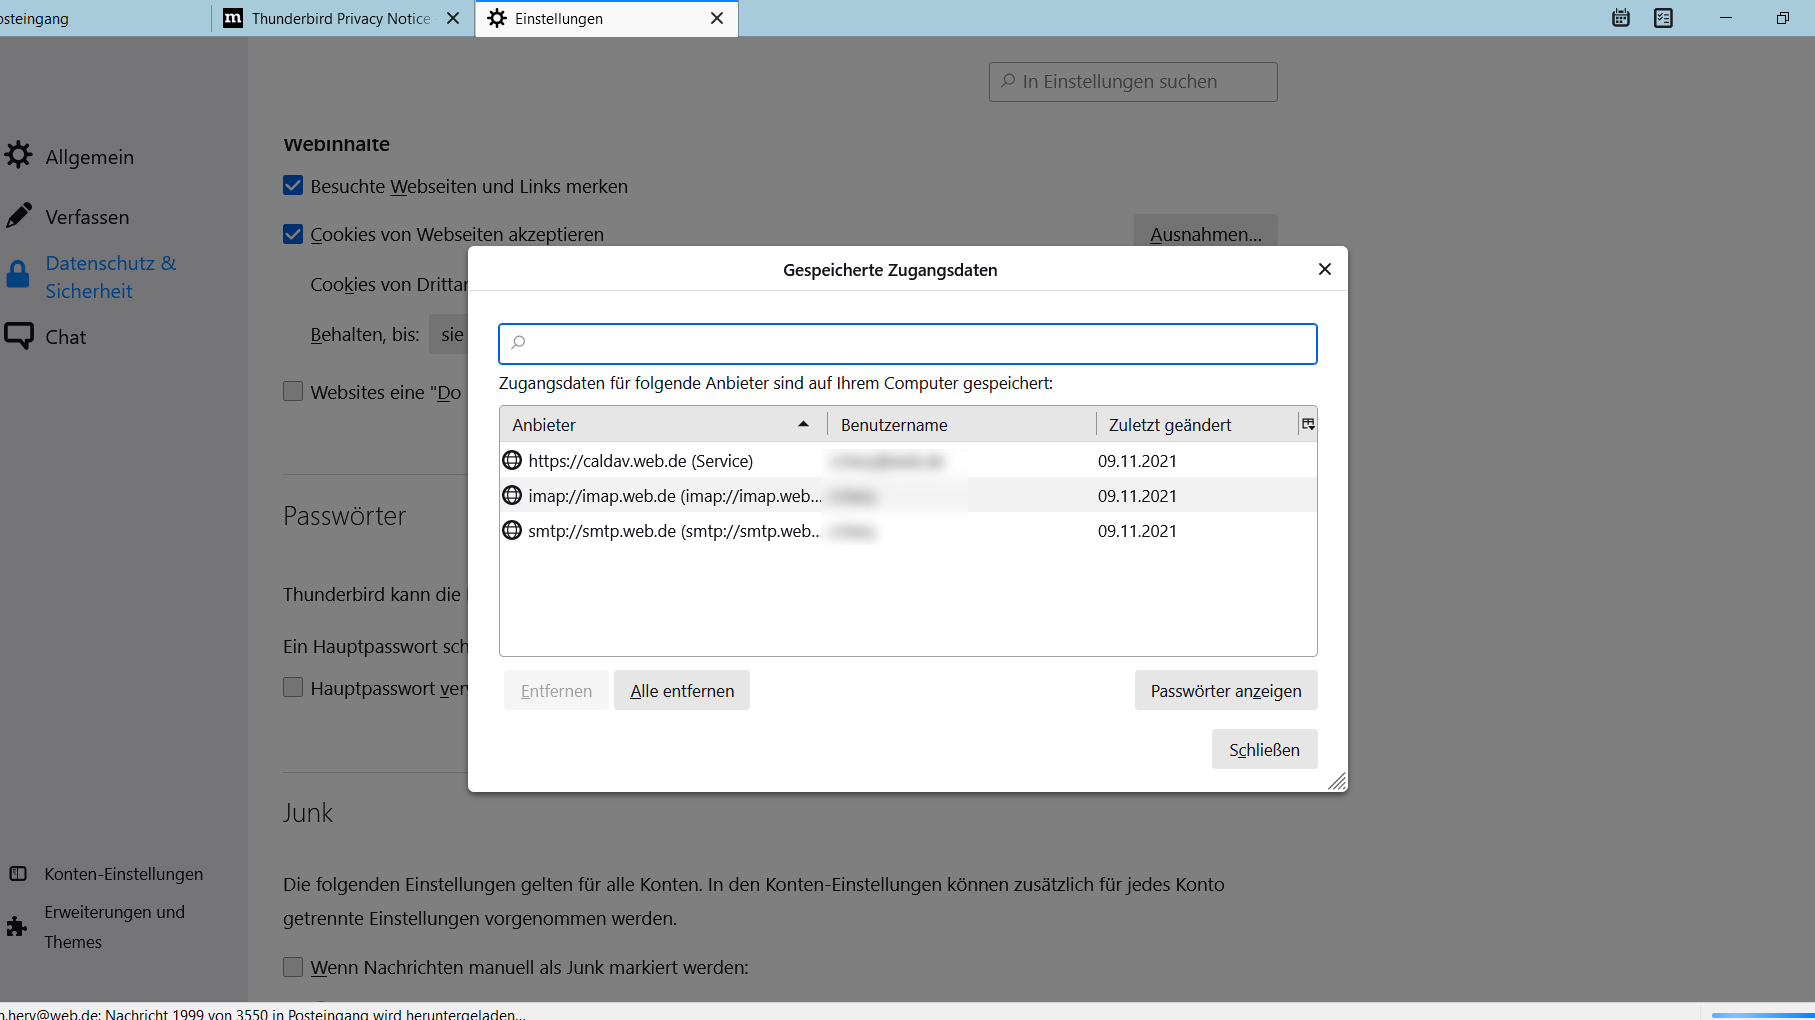This screenshot has height=1020, width=1815.
Task: Click the globe icon for caldav.web.de entry
Action: click(512, 460)
